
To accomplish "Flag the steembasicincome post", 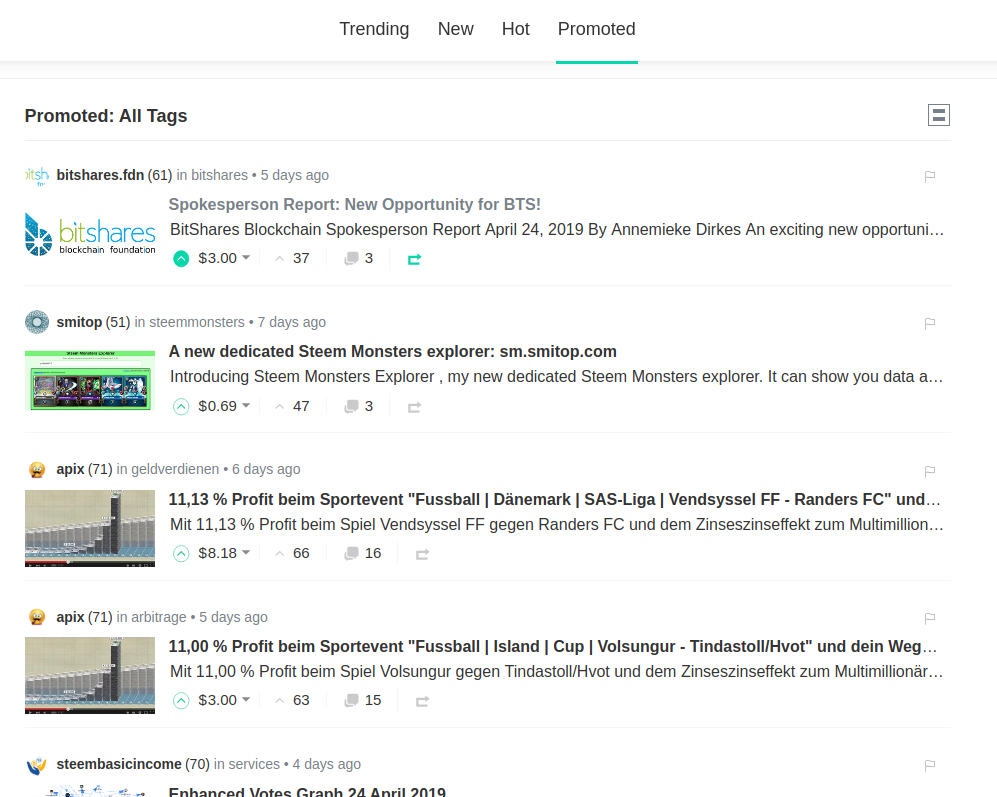I will (x=929, y=765).
